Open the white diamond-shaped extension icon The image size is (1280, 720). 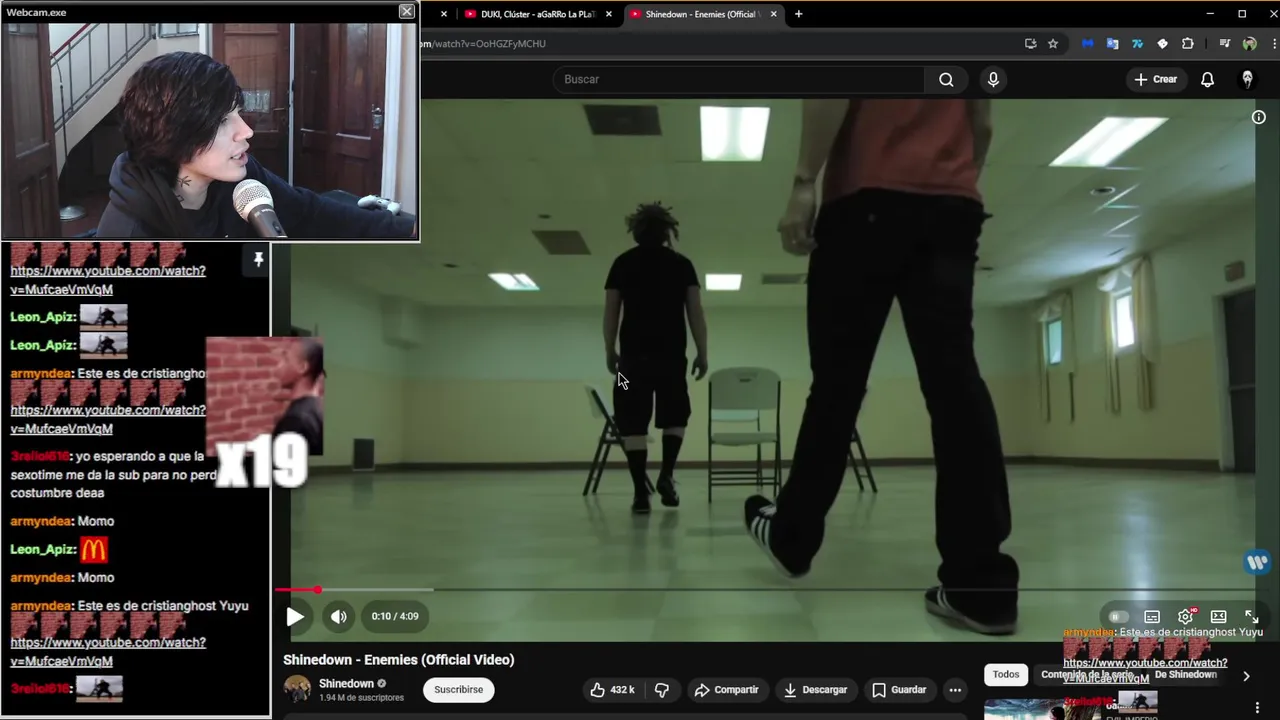1162,44
